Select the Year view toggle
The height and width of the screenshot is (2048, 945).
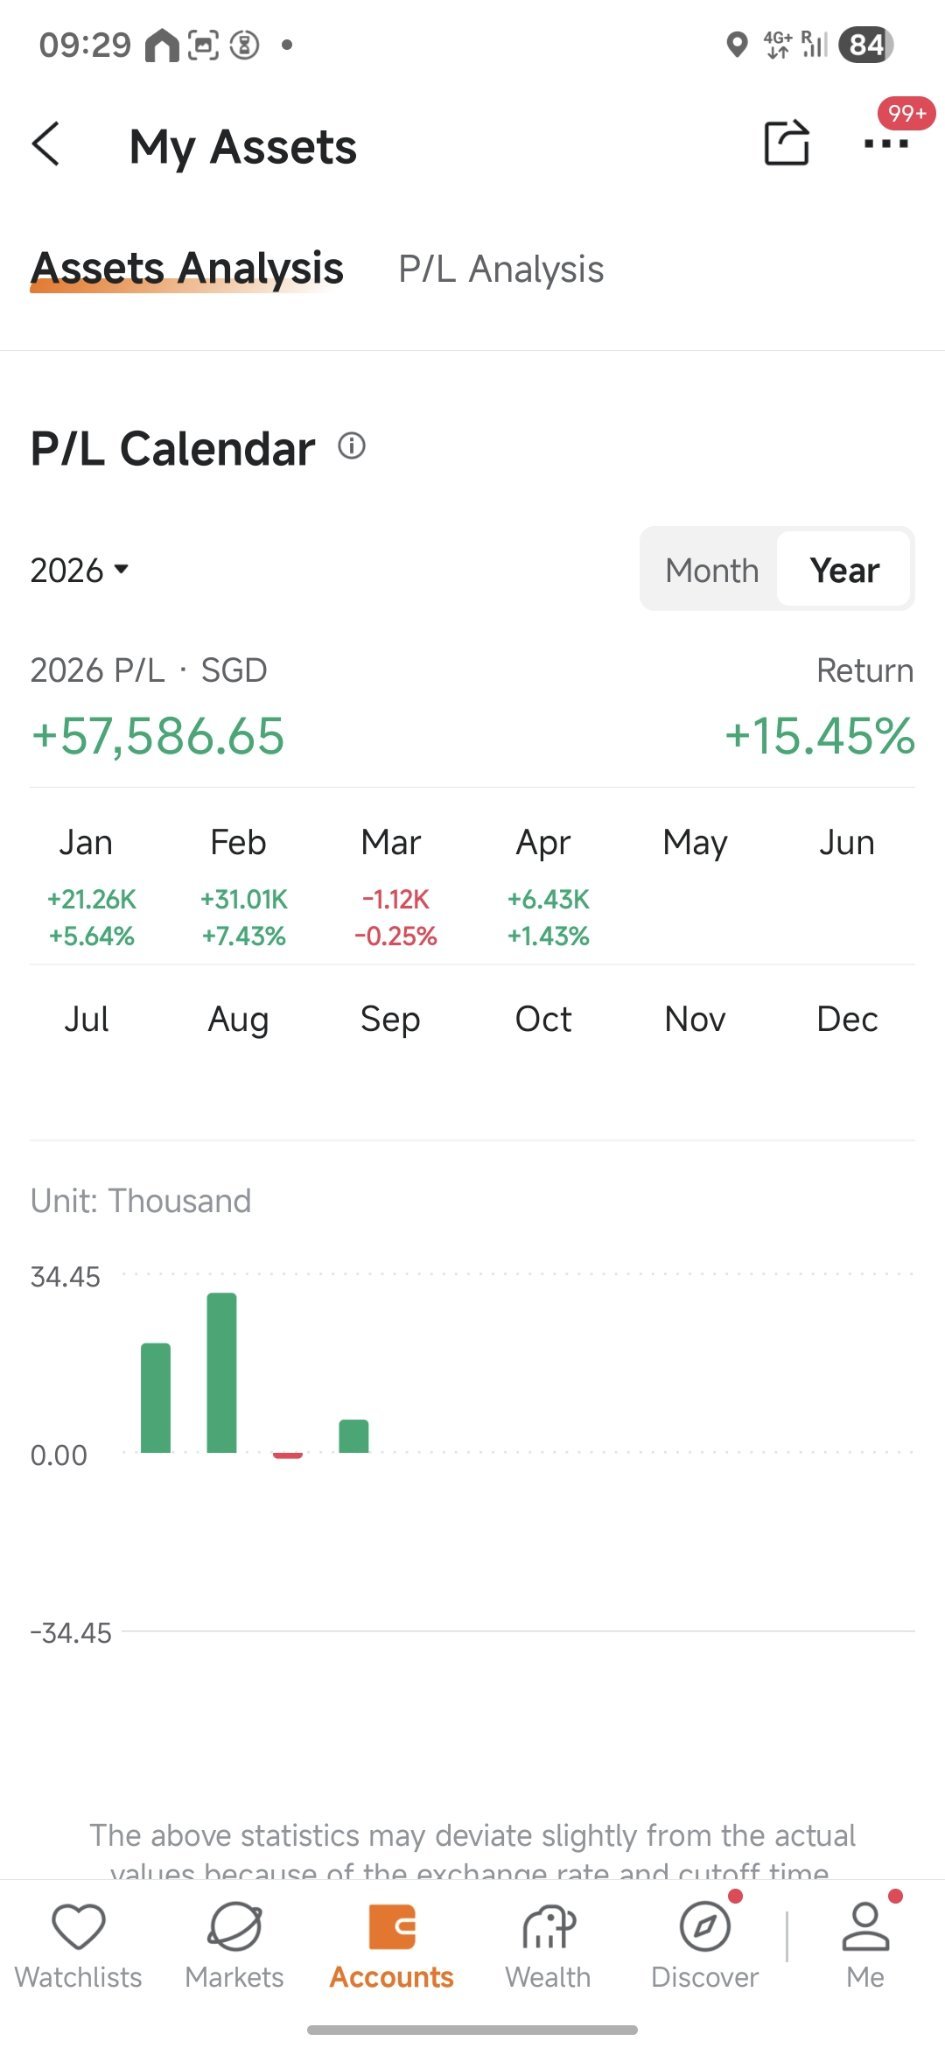(845, 570)
